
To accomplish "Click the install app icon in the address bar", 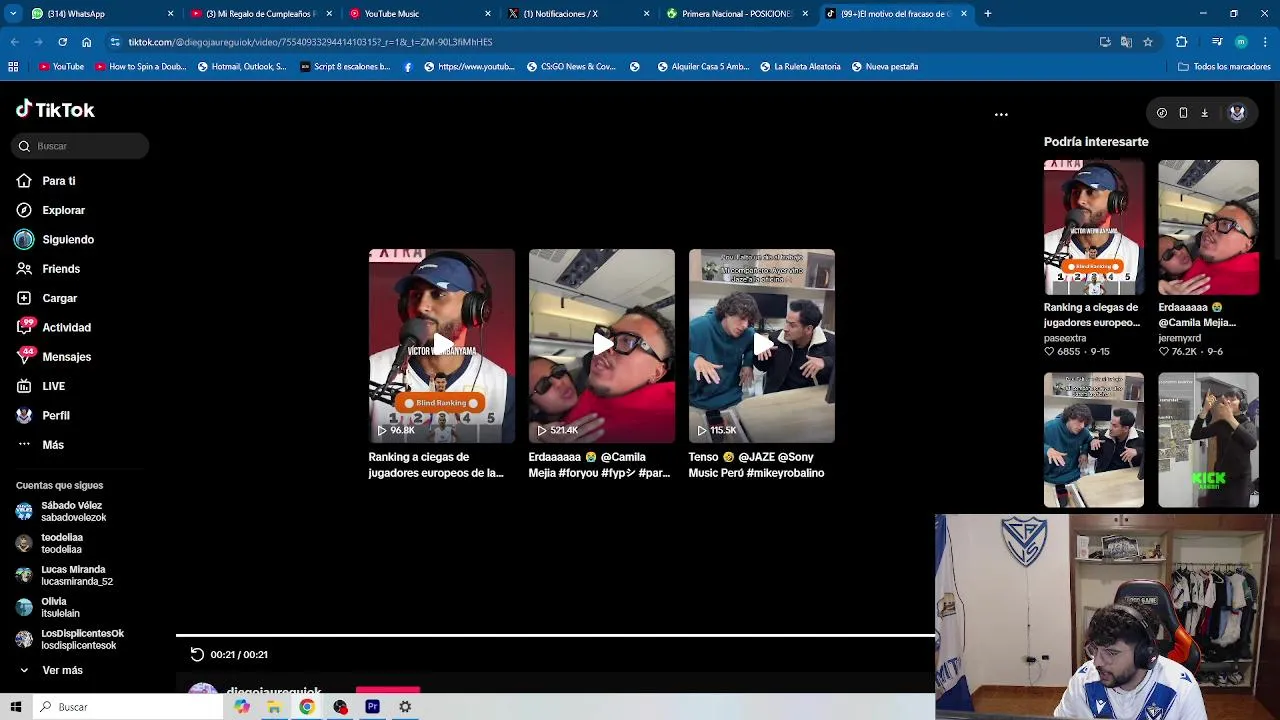I will coord(1105,42).
